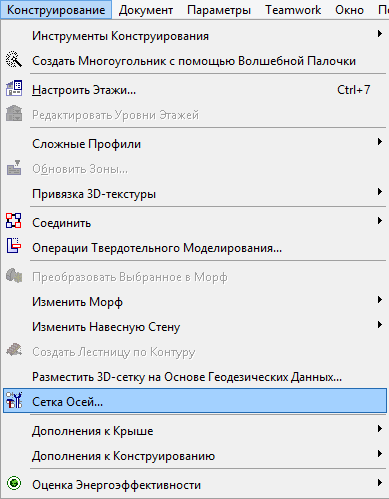Click the Magic Wand polygon icon
Screen dimensions: 389x499
pyautogui.click(x=14, y=60)
